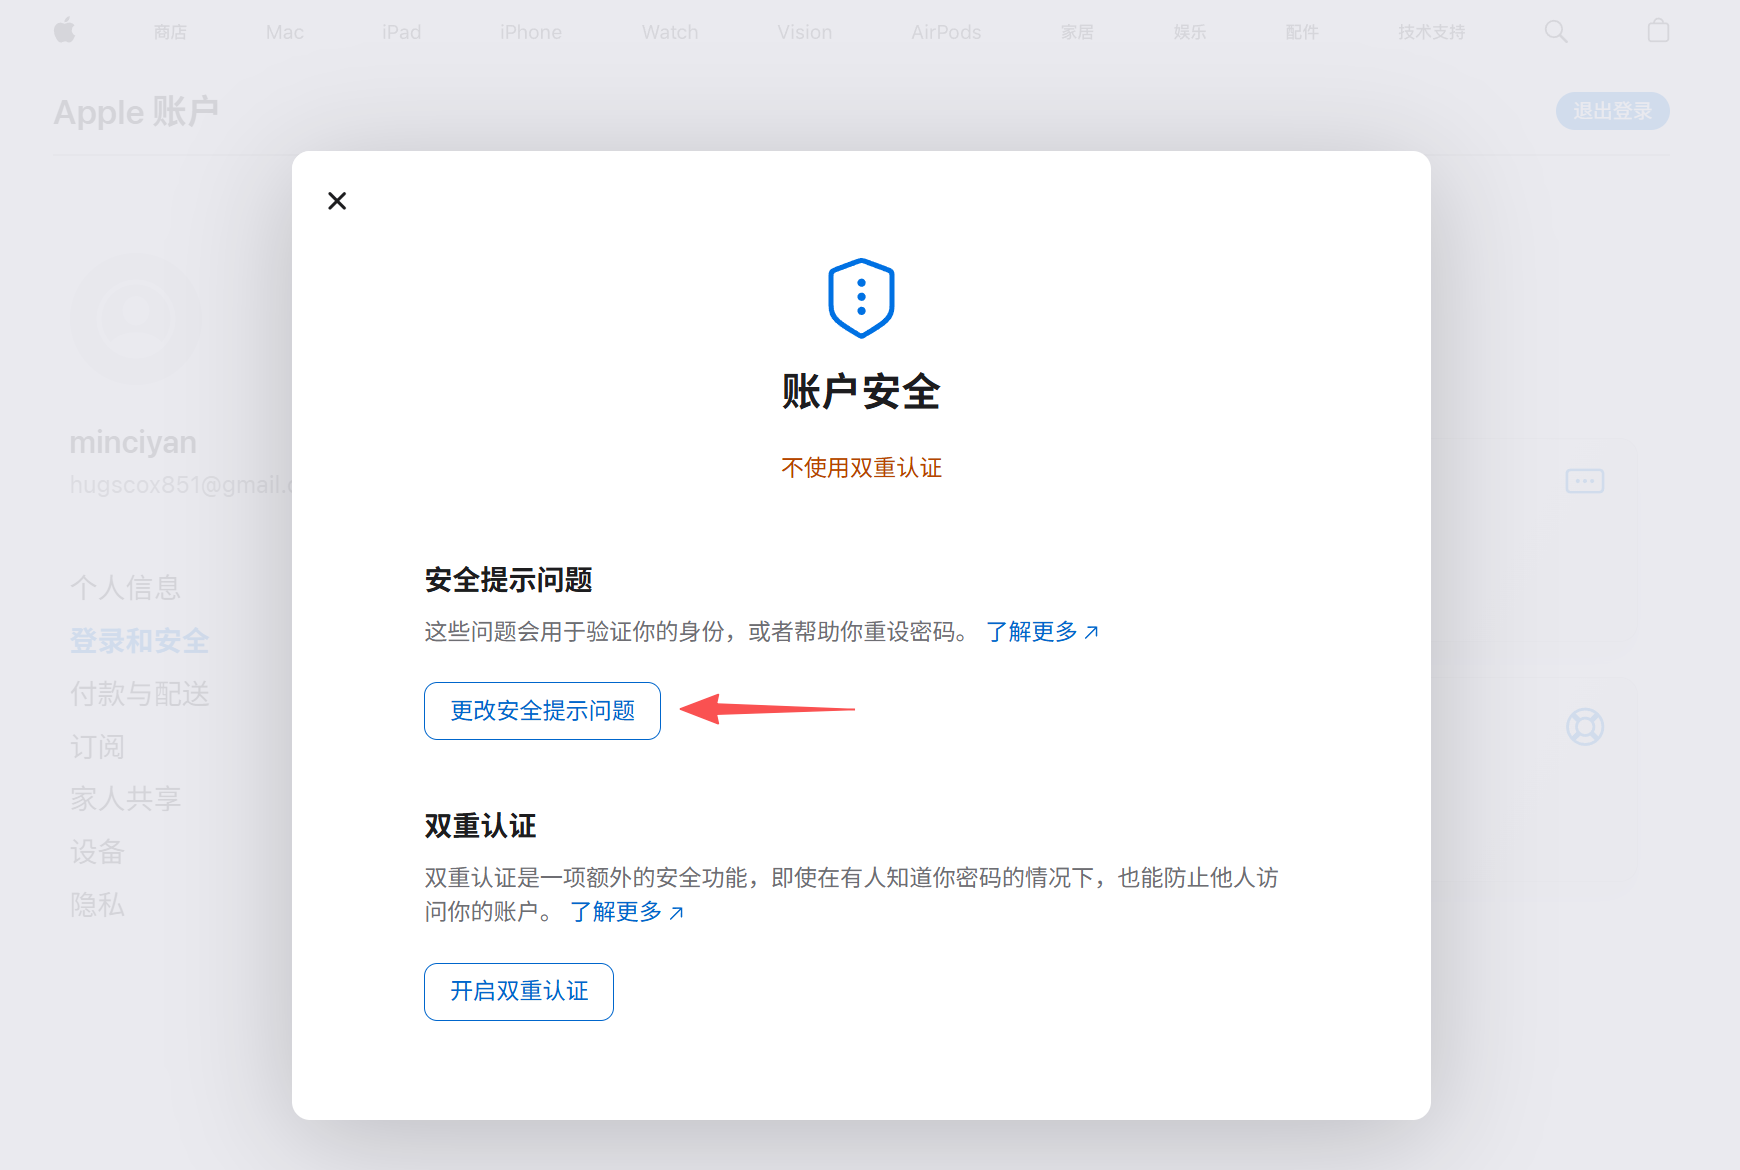Open the AirPods menu item
1740x1170 pixels.
[946, 32]
